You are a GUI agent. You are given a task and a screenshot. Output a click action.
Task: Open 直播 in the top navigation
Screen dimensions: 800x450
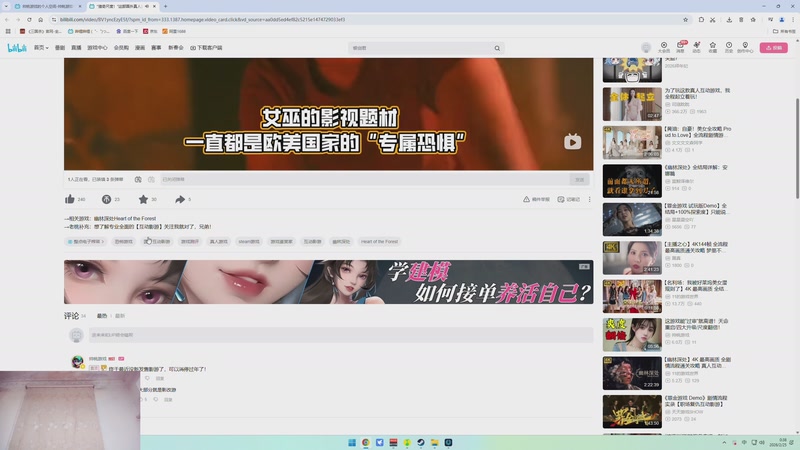(x=76, y=48)
